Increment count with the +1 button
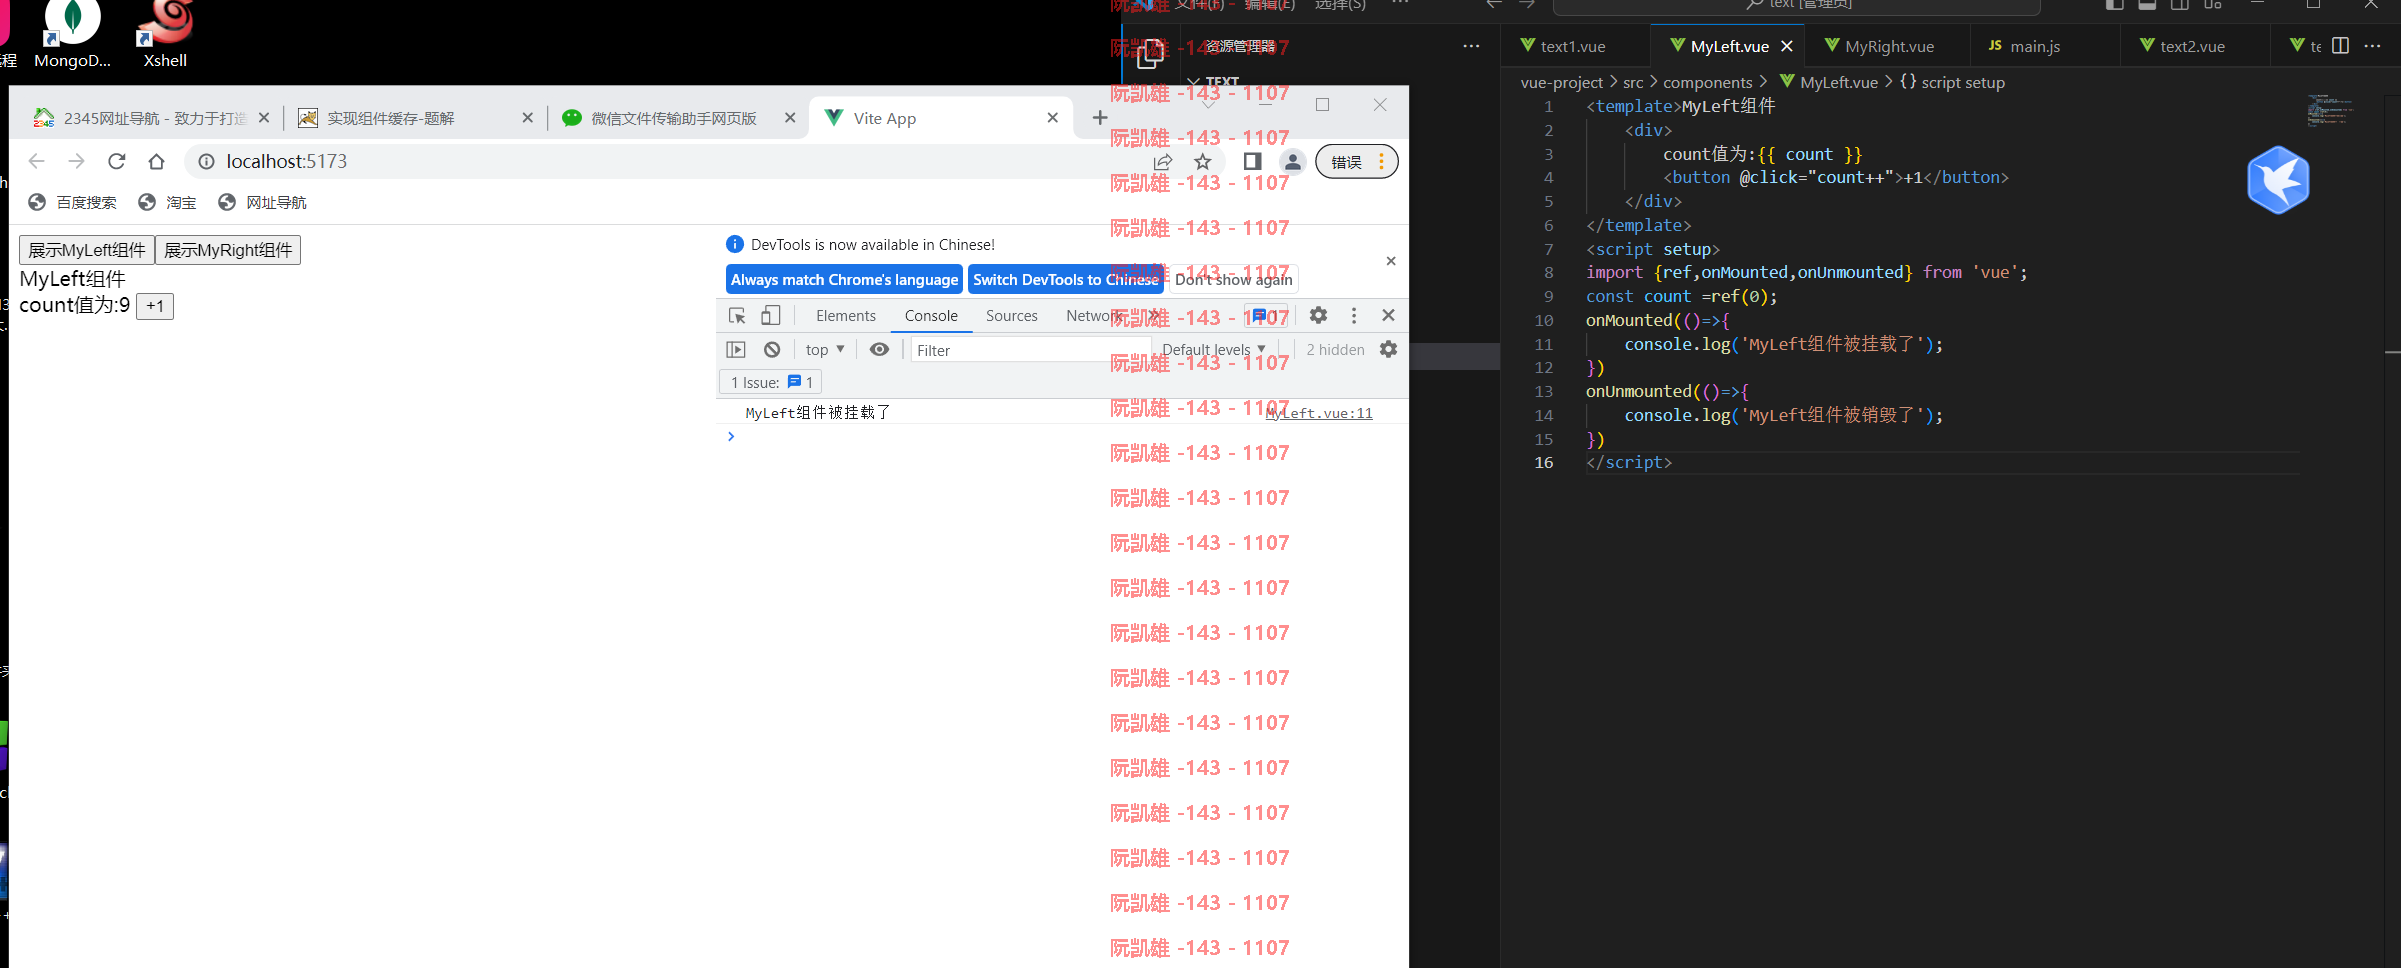The height and width of the screenshot is (968, 2401). [x=155, y=306]
